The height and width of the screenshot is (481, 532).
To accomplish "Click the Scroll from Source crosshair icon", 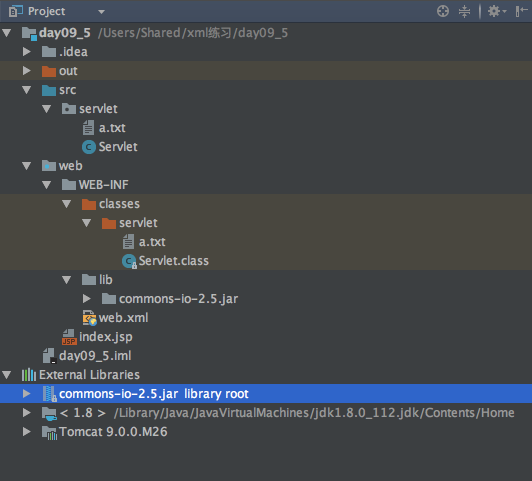I will (x=443, y=11).
